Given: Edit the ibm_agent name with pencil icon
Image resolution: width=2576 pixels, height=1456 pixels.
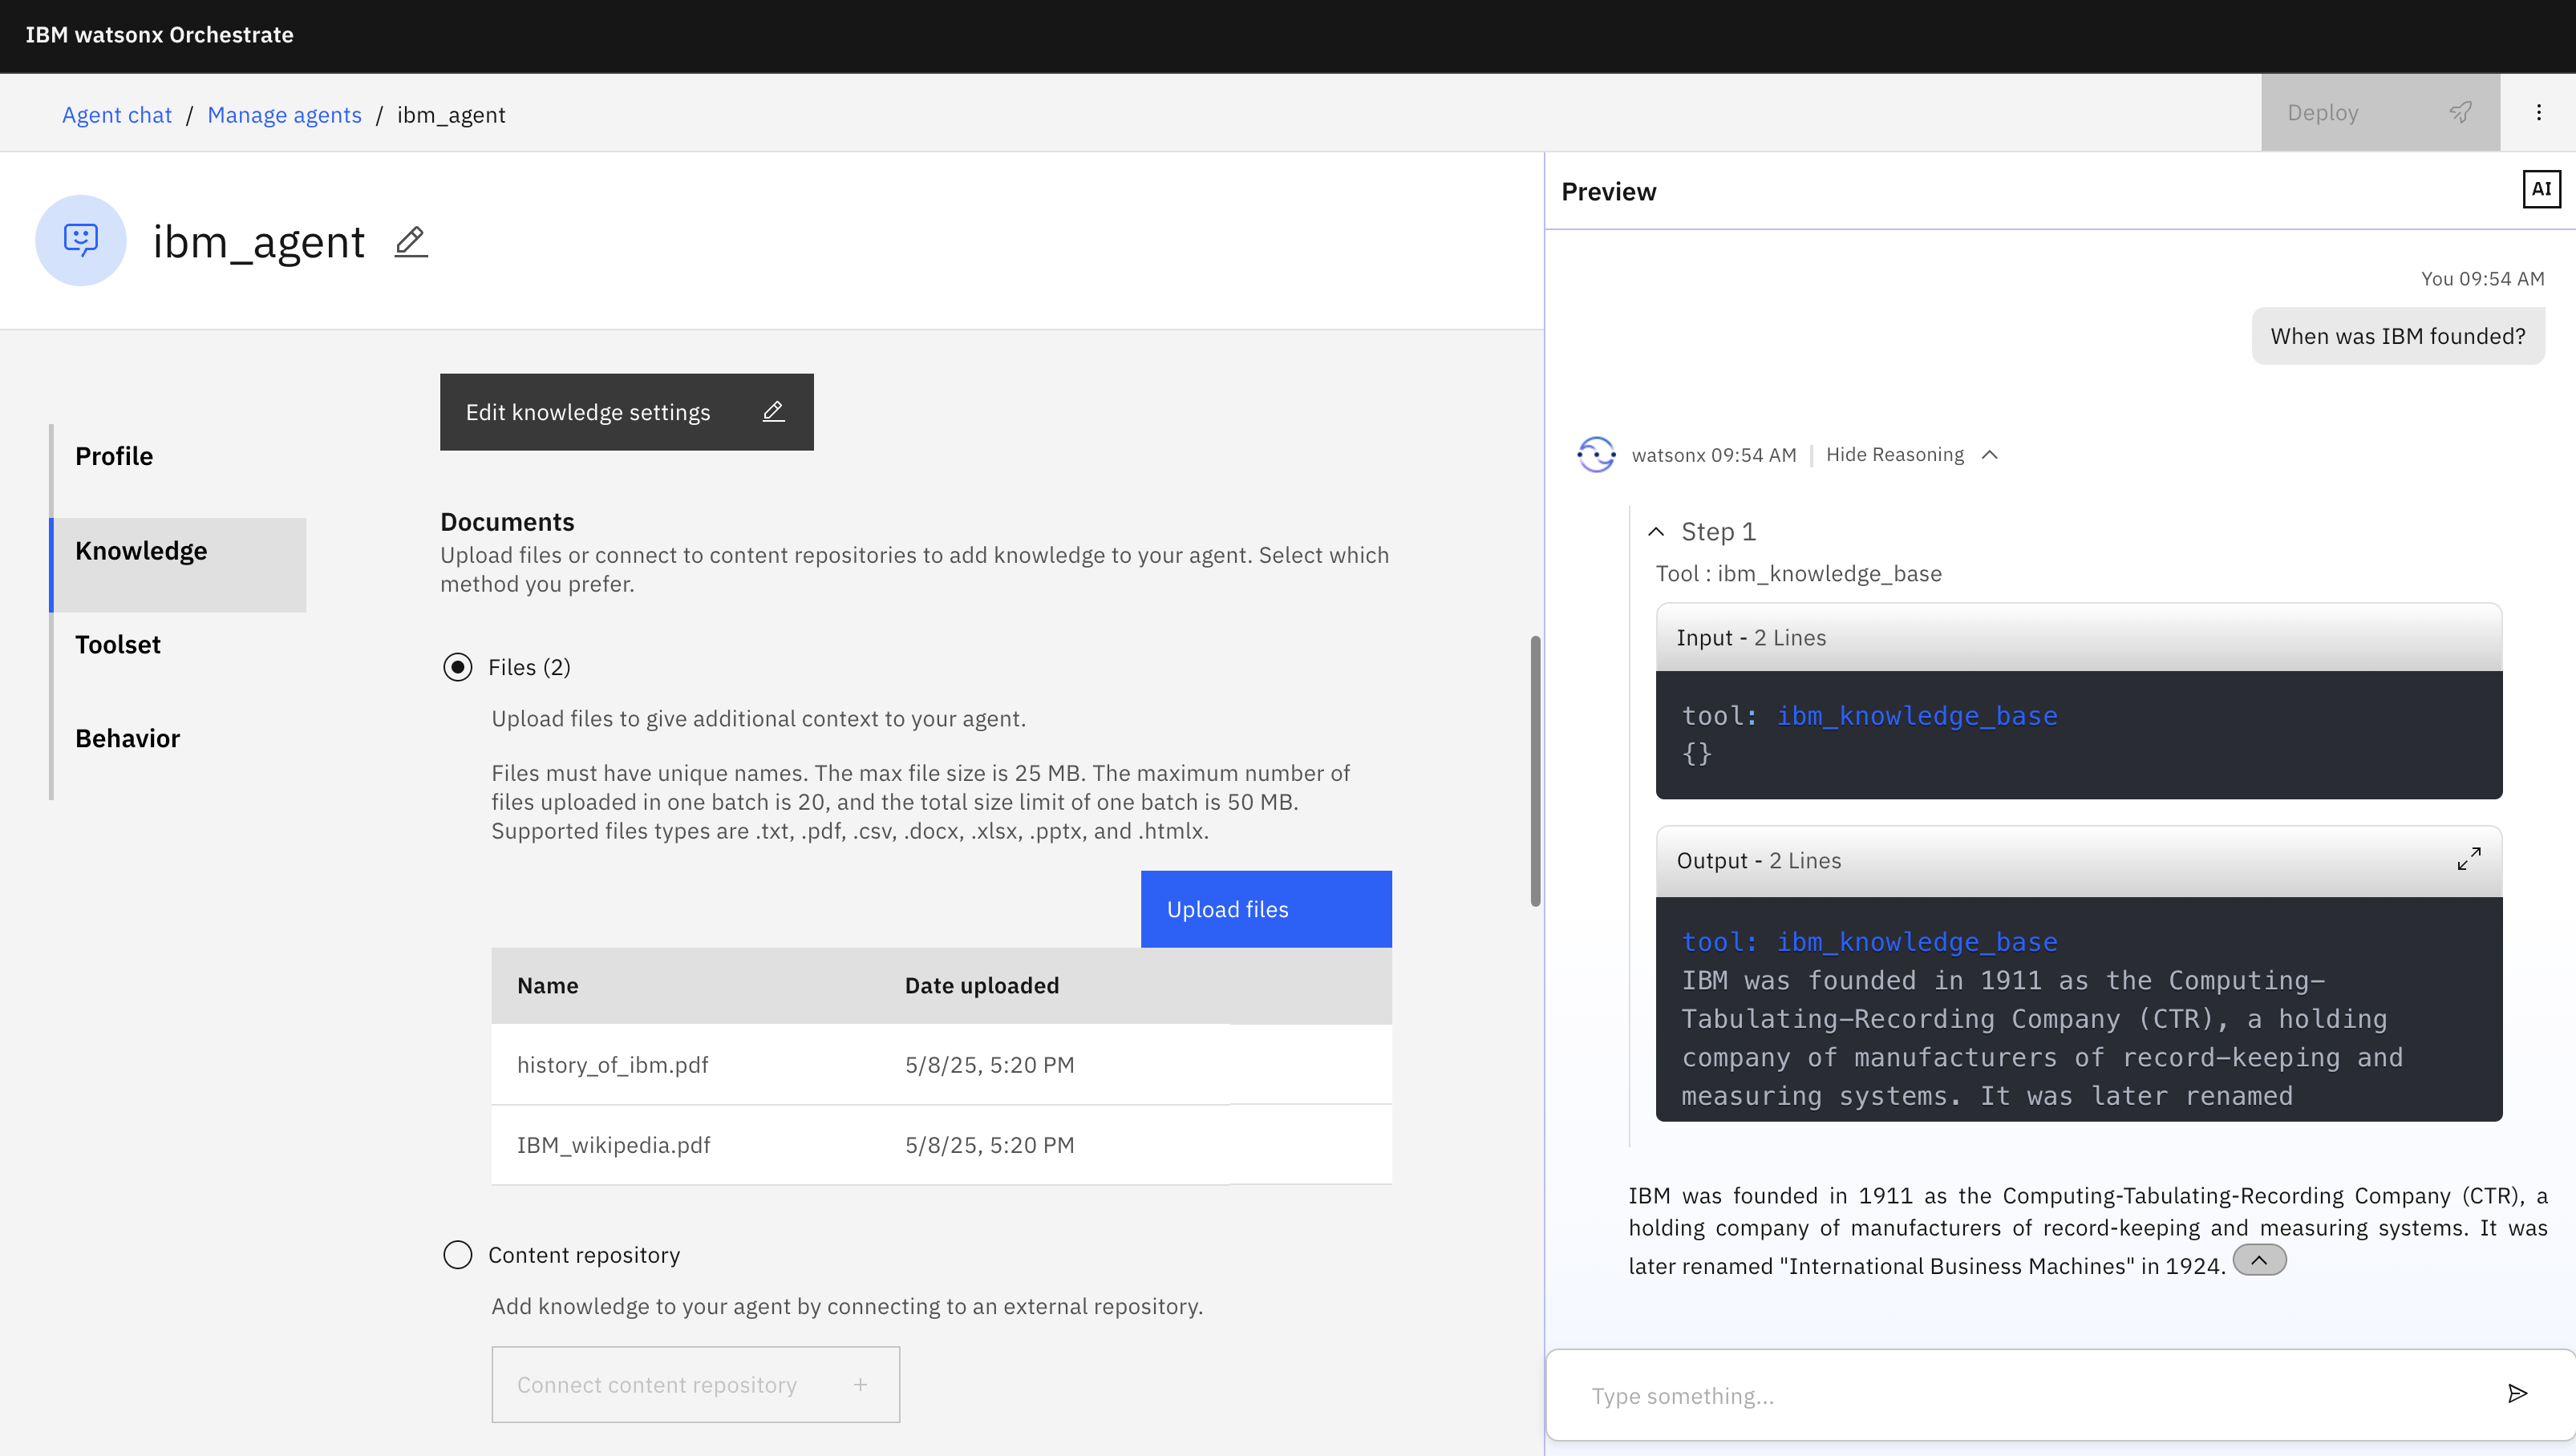Looking at the screenshot, I should click(x=411, y=242).
